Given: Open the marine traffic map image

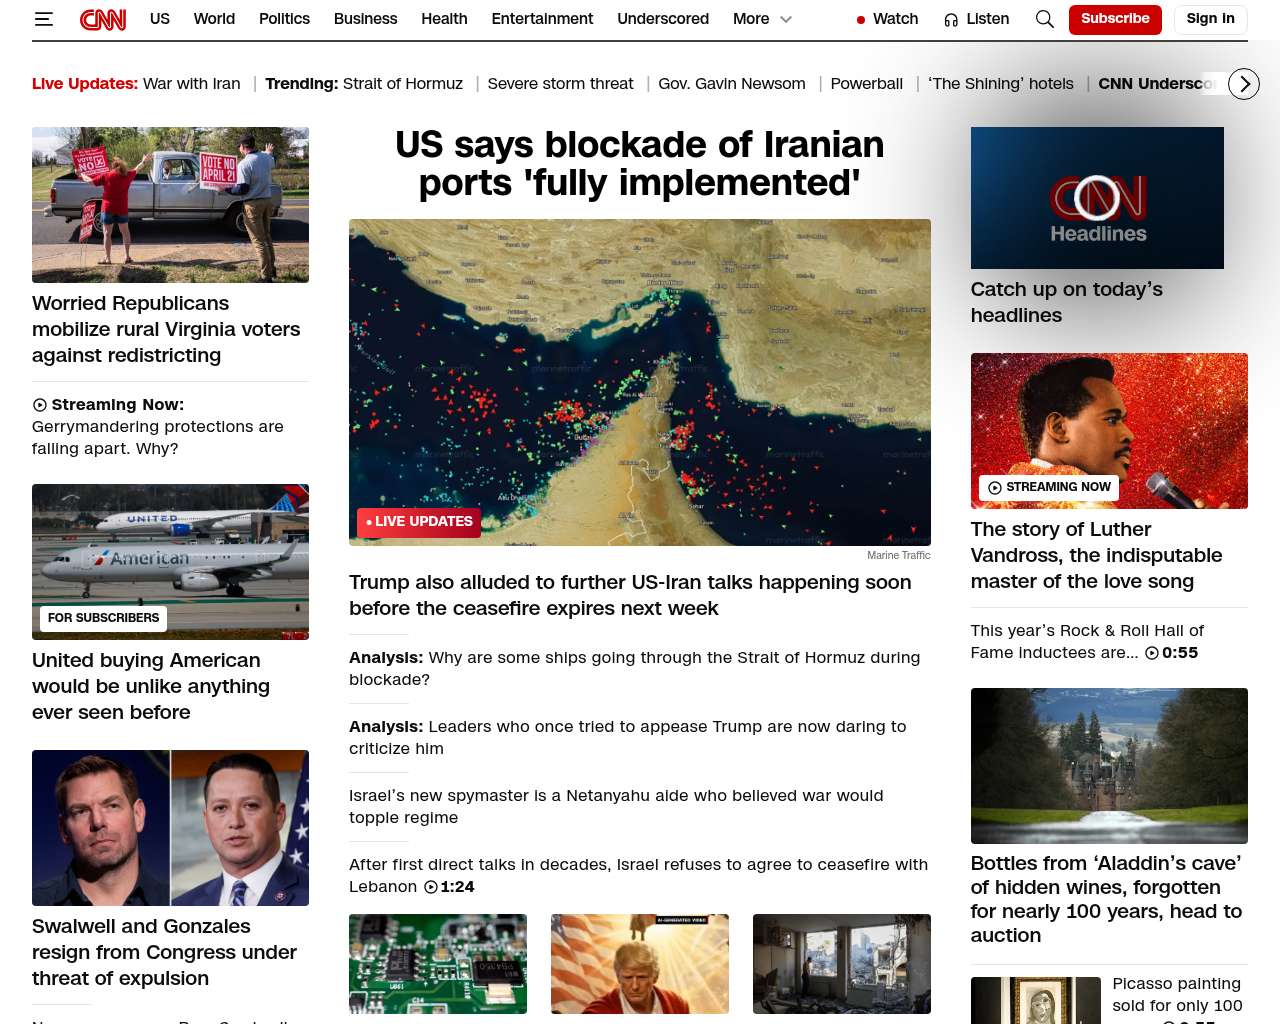Looking at the screenshot, I should click(640, 382).
